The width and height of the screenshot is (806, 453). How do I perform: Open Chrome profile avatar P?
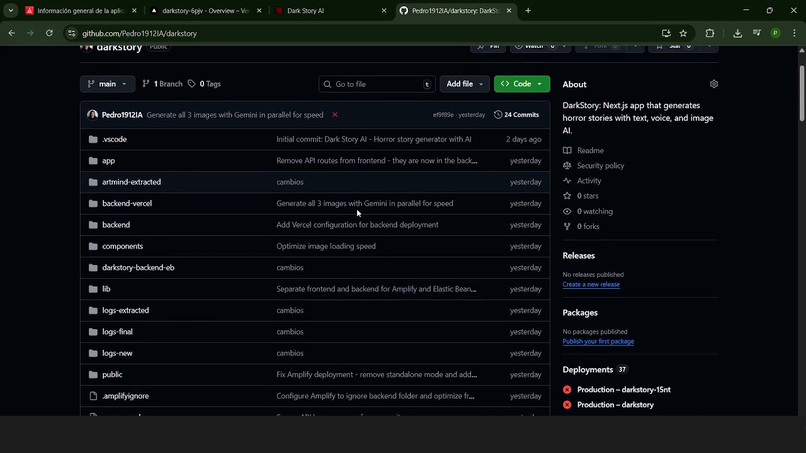tap(776, 33)
